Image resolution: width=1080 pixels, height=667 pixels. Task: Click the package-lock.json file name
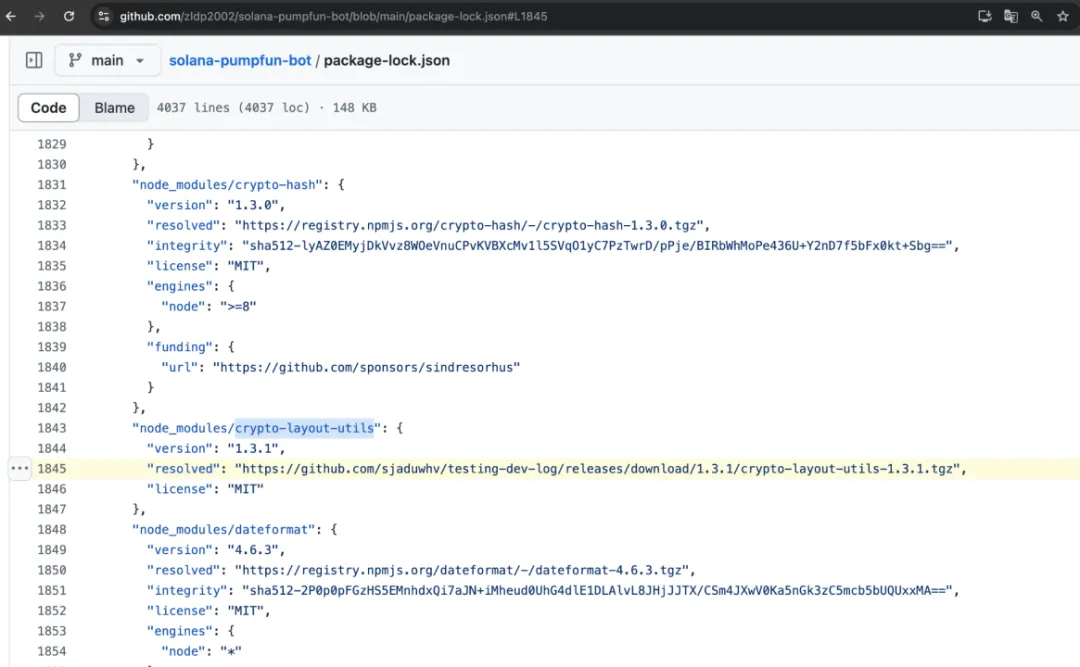[386, 60]
